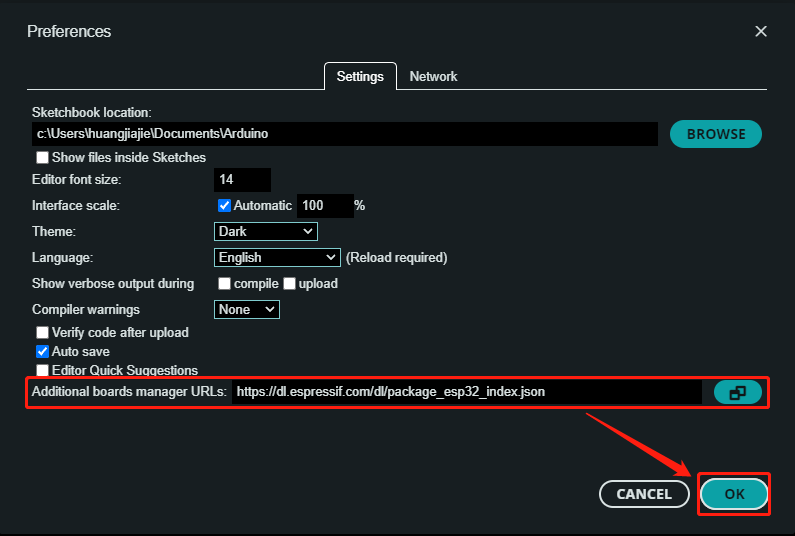
Task: Enable verbose output during upload
Action: point(290,284)
